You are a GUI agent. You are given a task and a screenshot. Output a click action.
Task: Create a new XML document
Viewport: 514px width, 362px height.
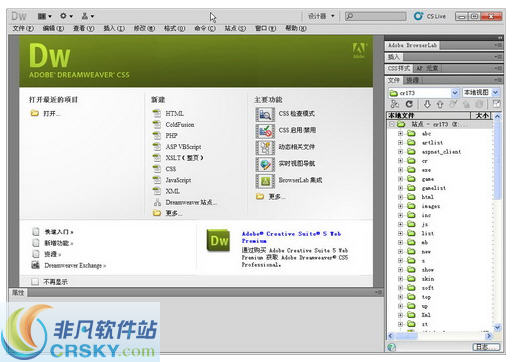pos(172,191)
